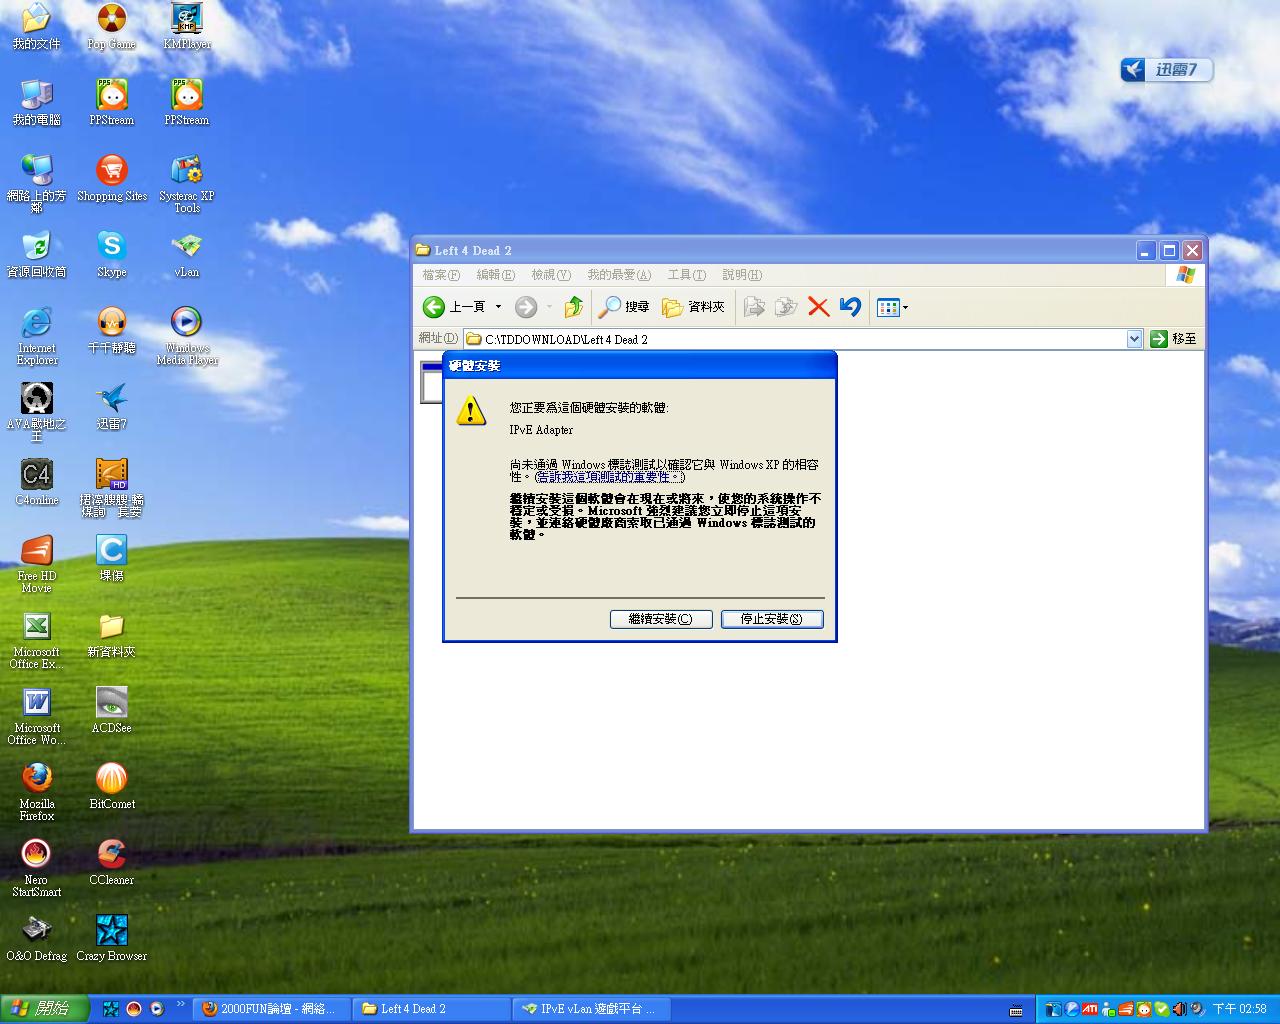Switch to IPvE vLan taskbar window
Screen dimensions: 1280x1024
590,1009
